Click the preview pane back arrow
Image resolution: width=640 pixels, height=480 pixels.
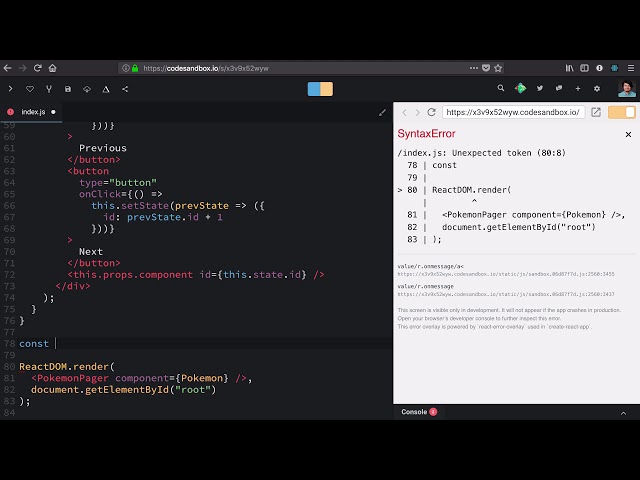click(404, 112)
